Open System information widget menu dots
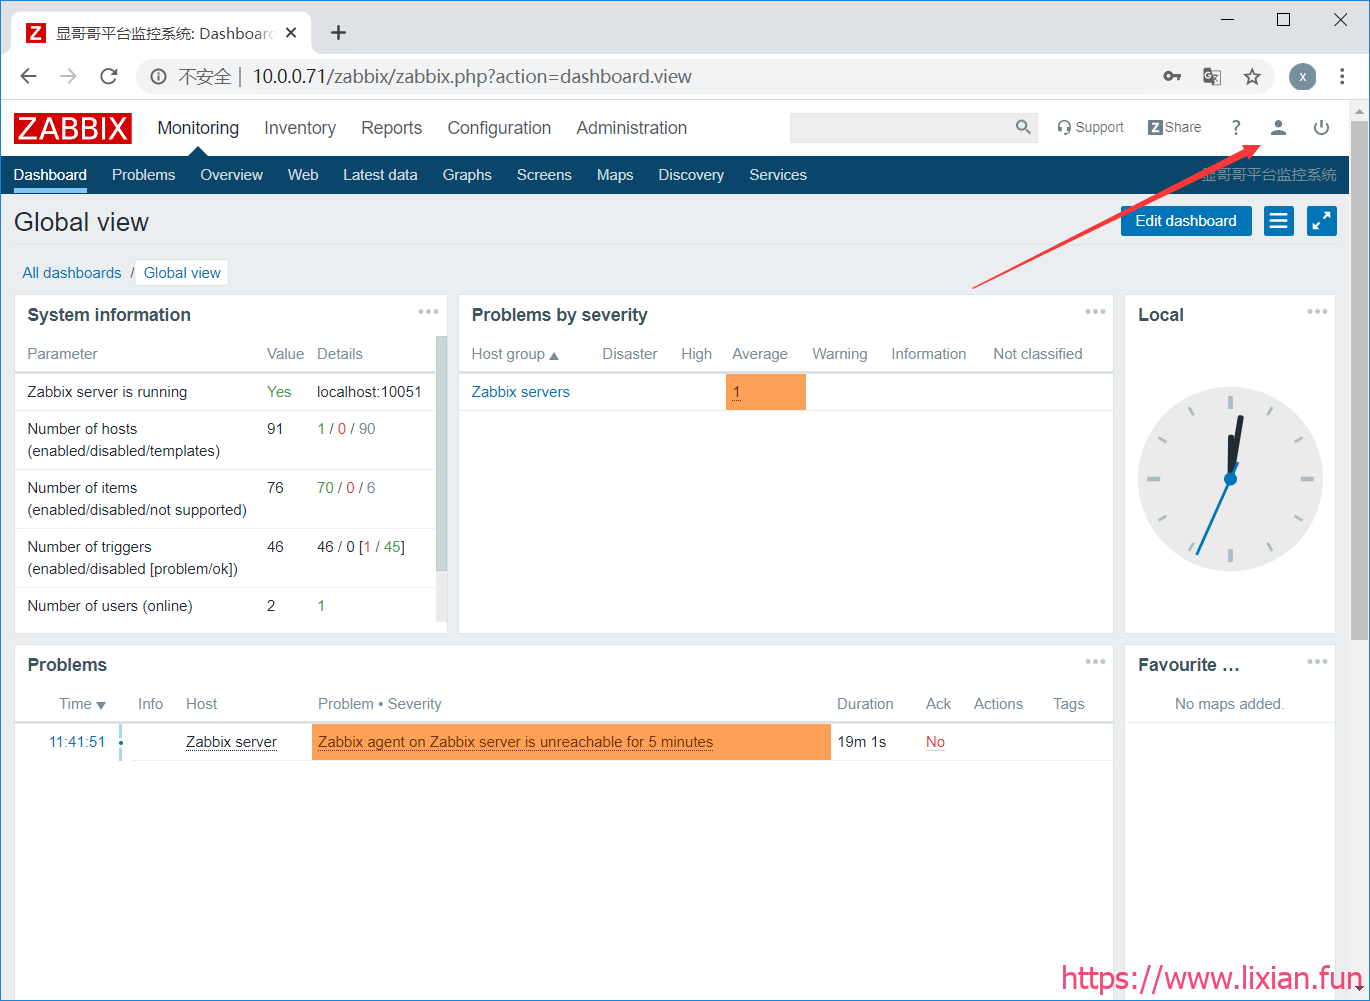1370x1001 pixels. tap(428, 312)
